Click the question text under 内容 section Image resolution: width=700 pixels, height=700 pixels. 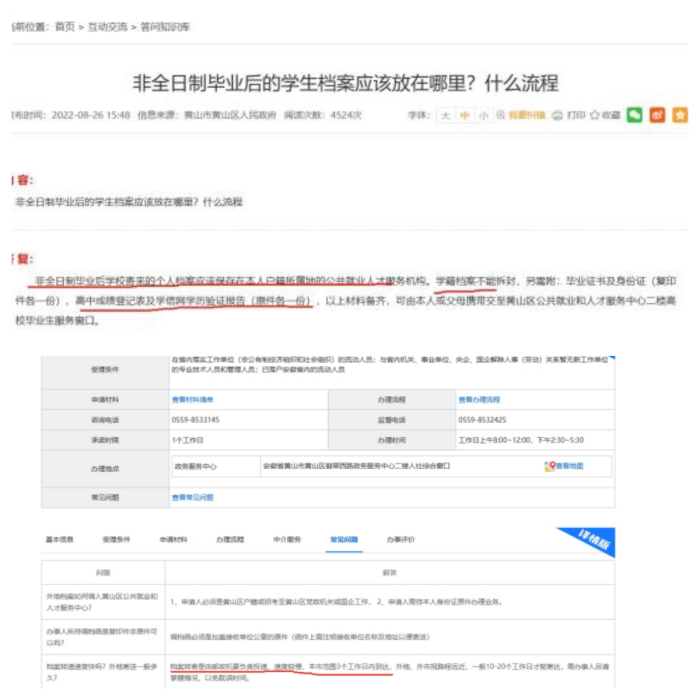pos(129,202)
